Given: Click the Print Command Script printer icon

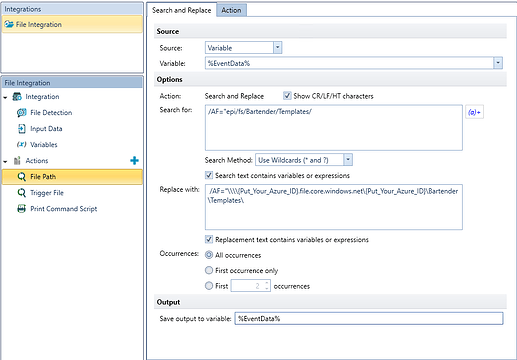Looking at the screenshot, I should point(22,209).
